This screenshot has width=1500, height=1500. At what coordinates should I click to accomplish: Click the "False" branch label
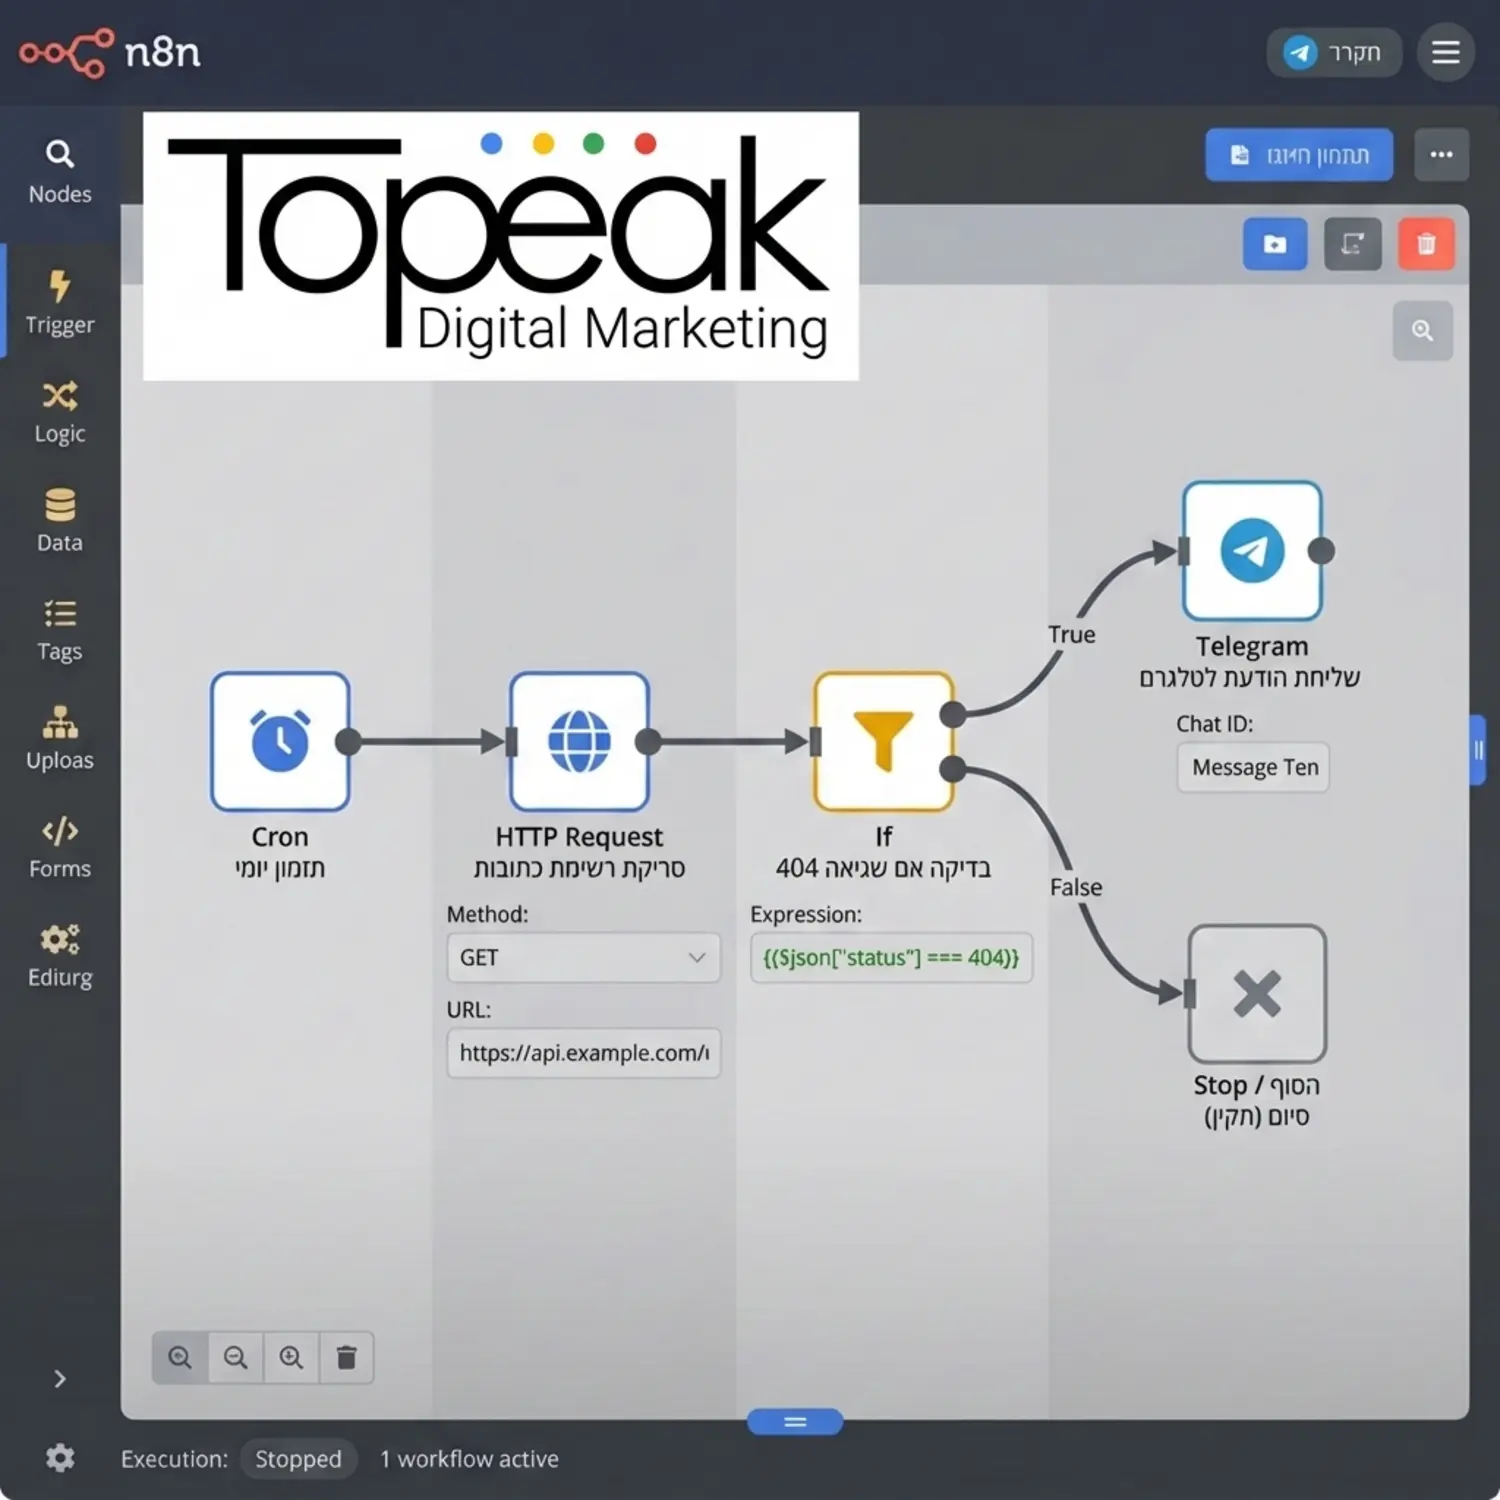click(1076, 887)
